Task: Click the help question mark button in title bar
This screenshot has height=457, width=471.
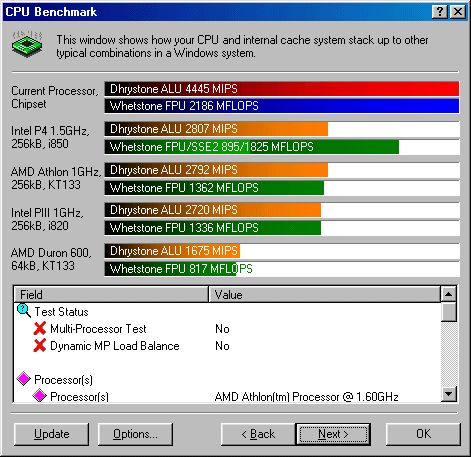Action: coord(440,12)
